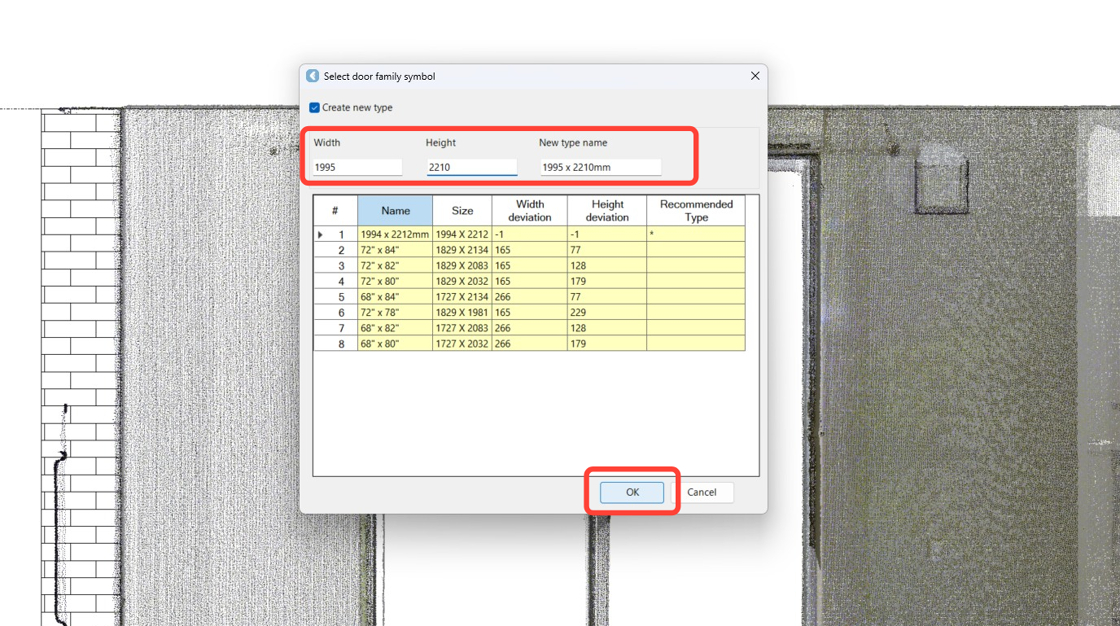This screenshot has width=1120, height=626.
Task: Click the Cancel button
Action: point(701,492)
